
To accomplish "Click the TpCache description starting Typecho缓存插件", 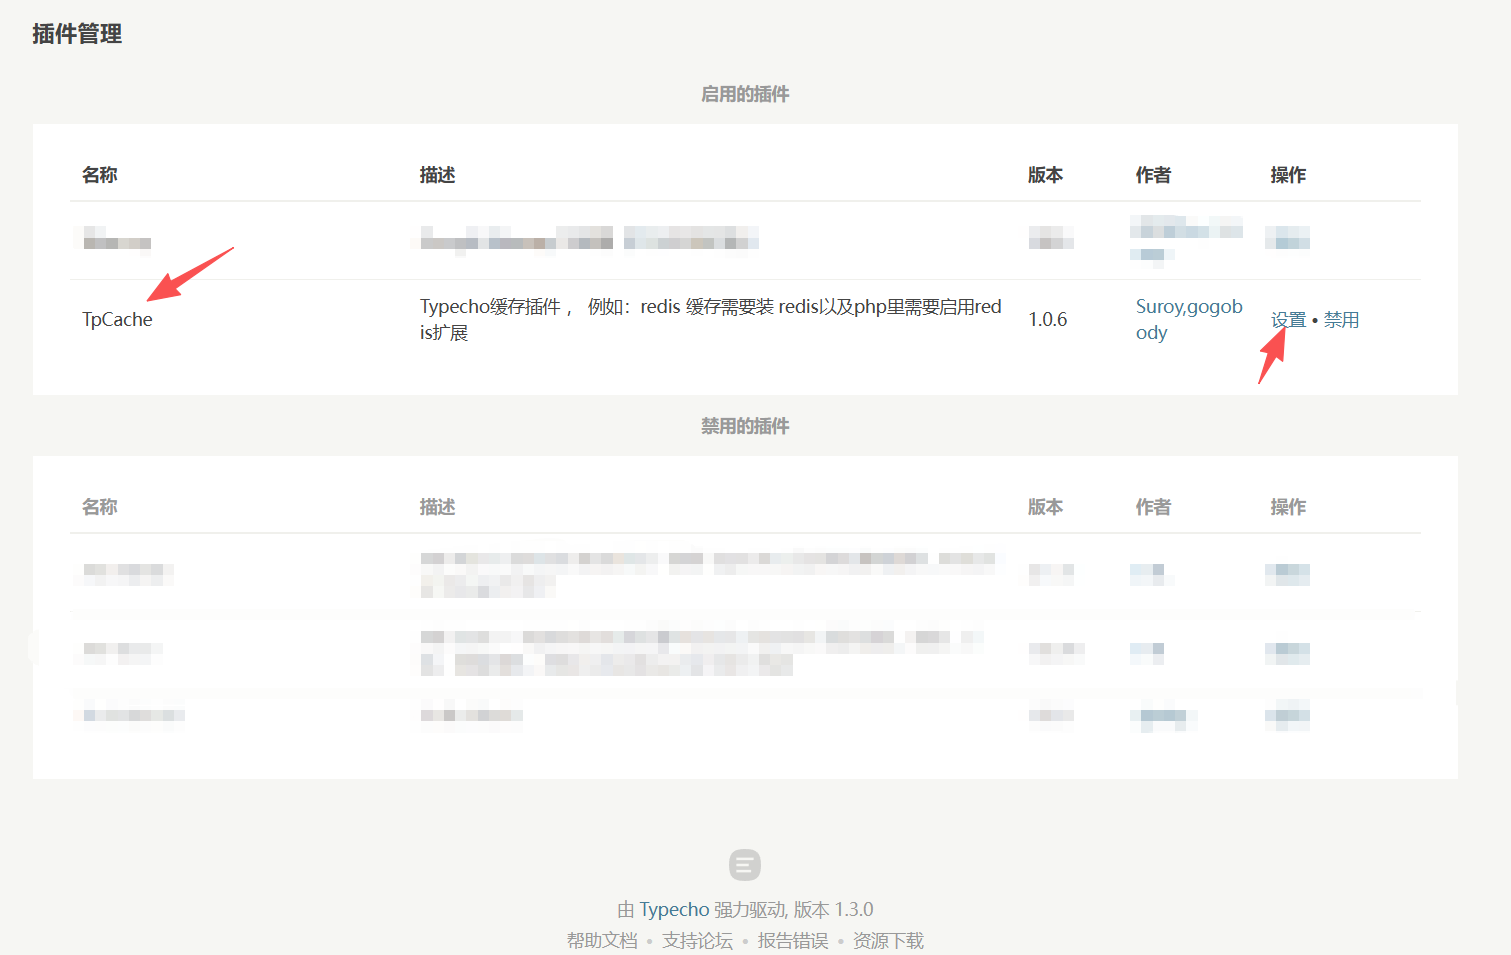I will 711,319.
